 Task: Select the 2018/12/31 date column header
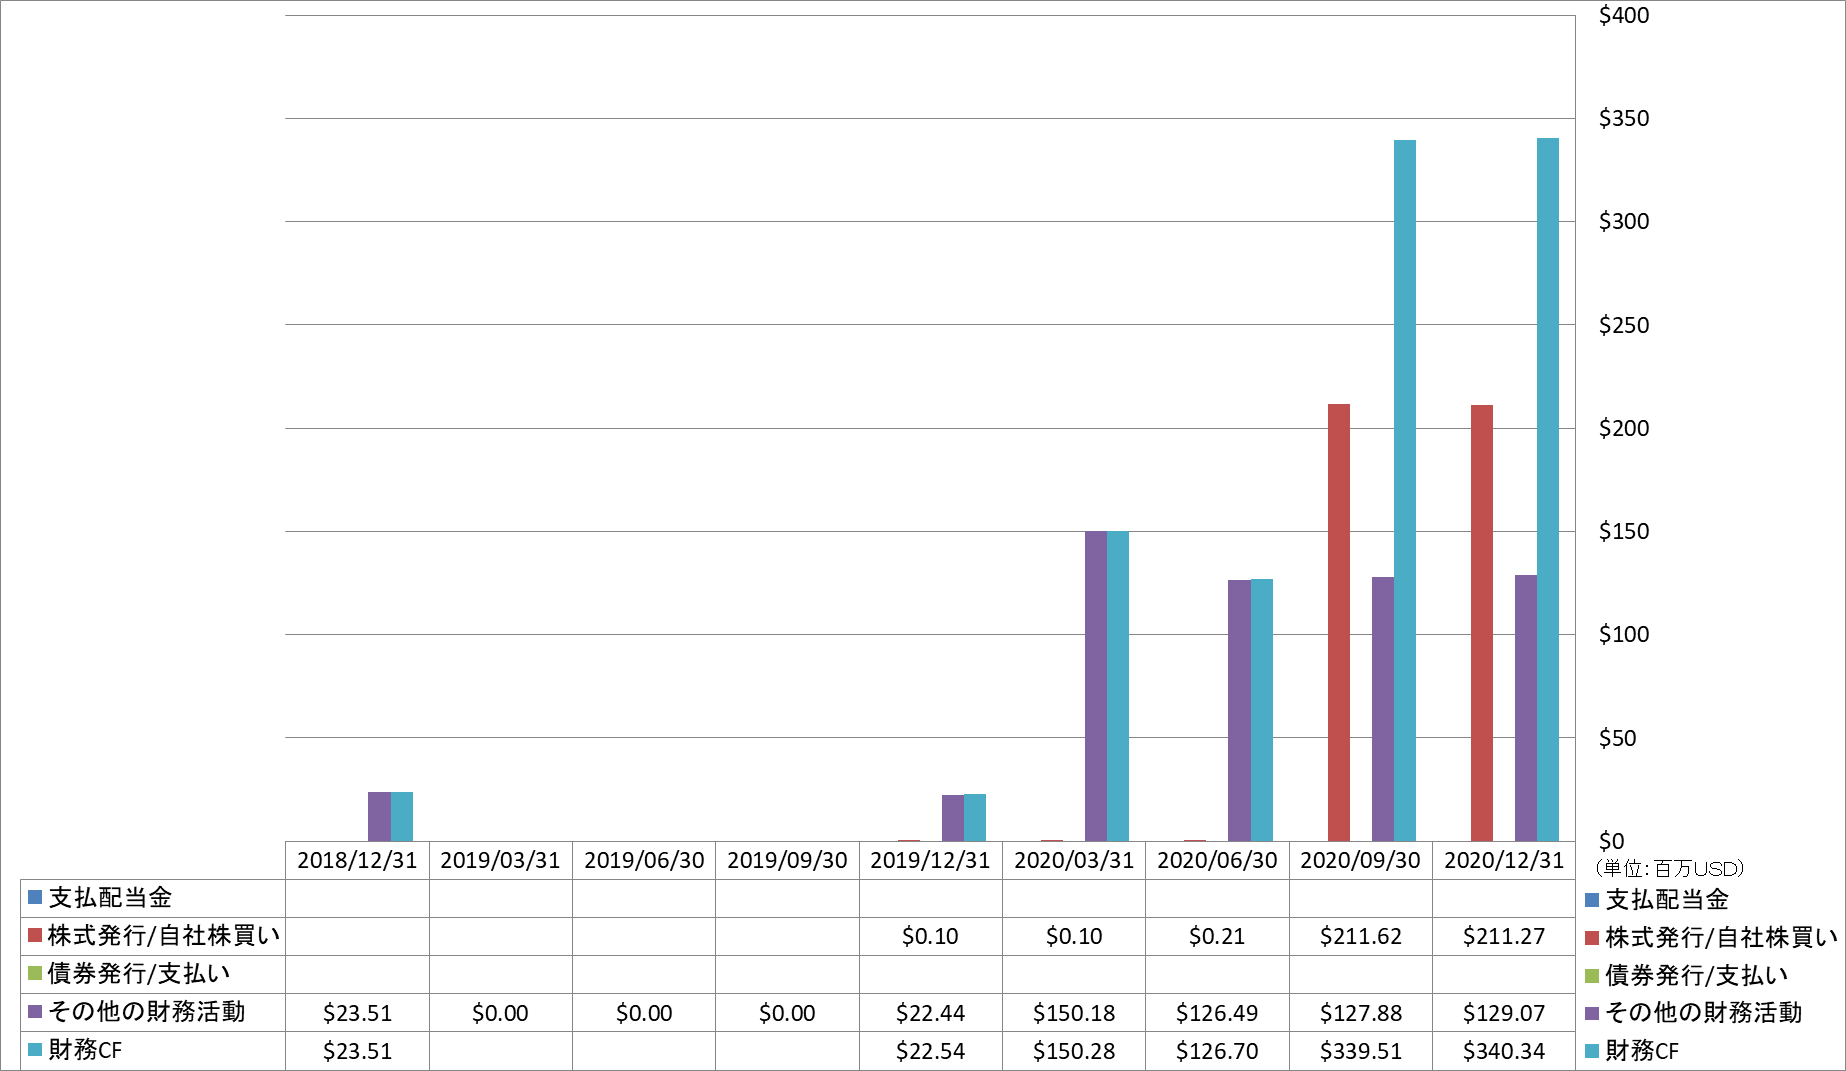point(357,860)
